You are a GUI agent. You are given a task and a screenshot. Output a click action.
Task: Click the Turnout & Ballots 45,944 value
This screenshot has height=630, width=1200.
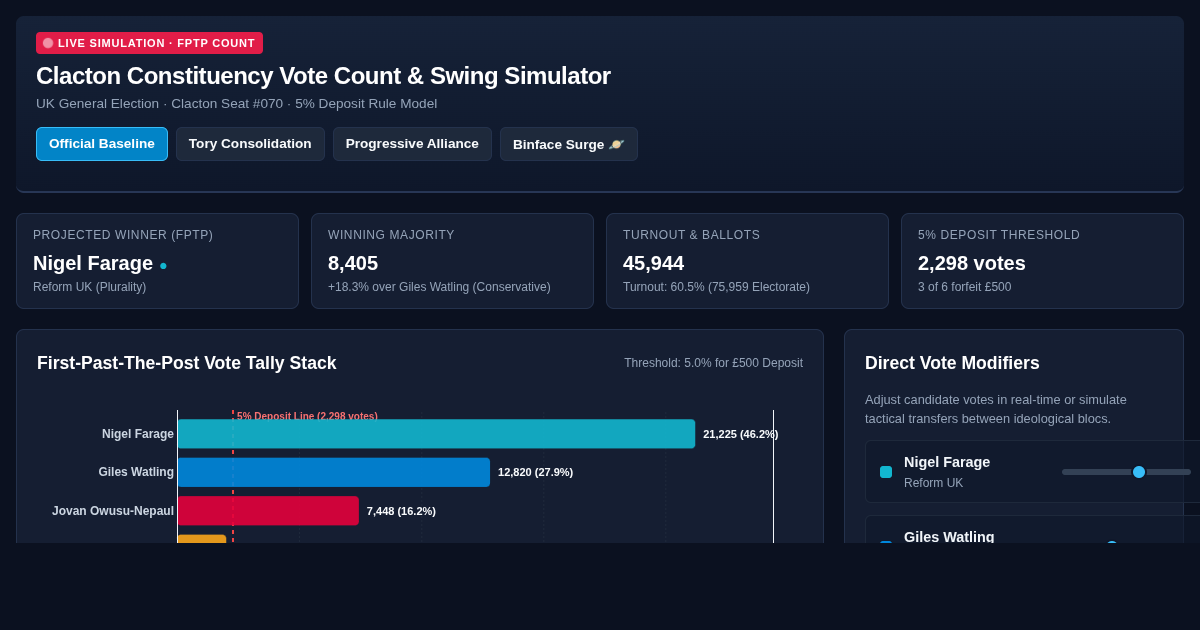point(654,263)
